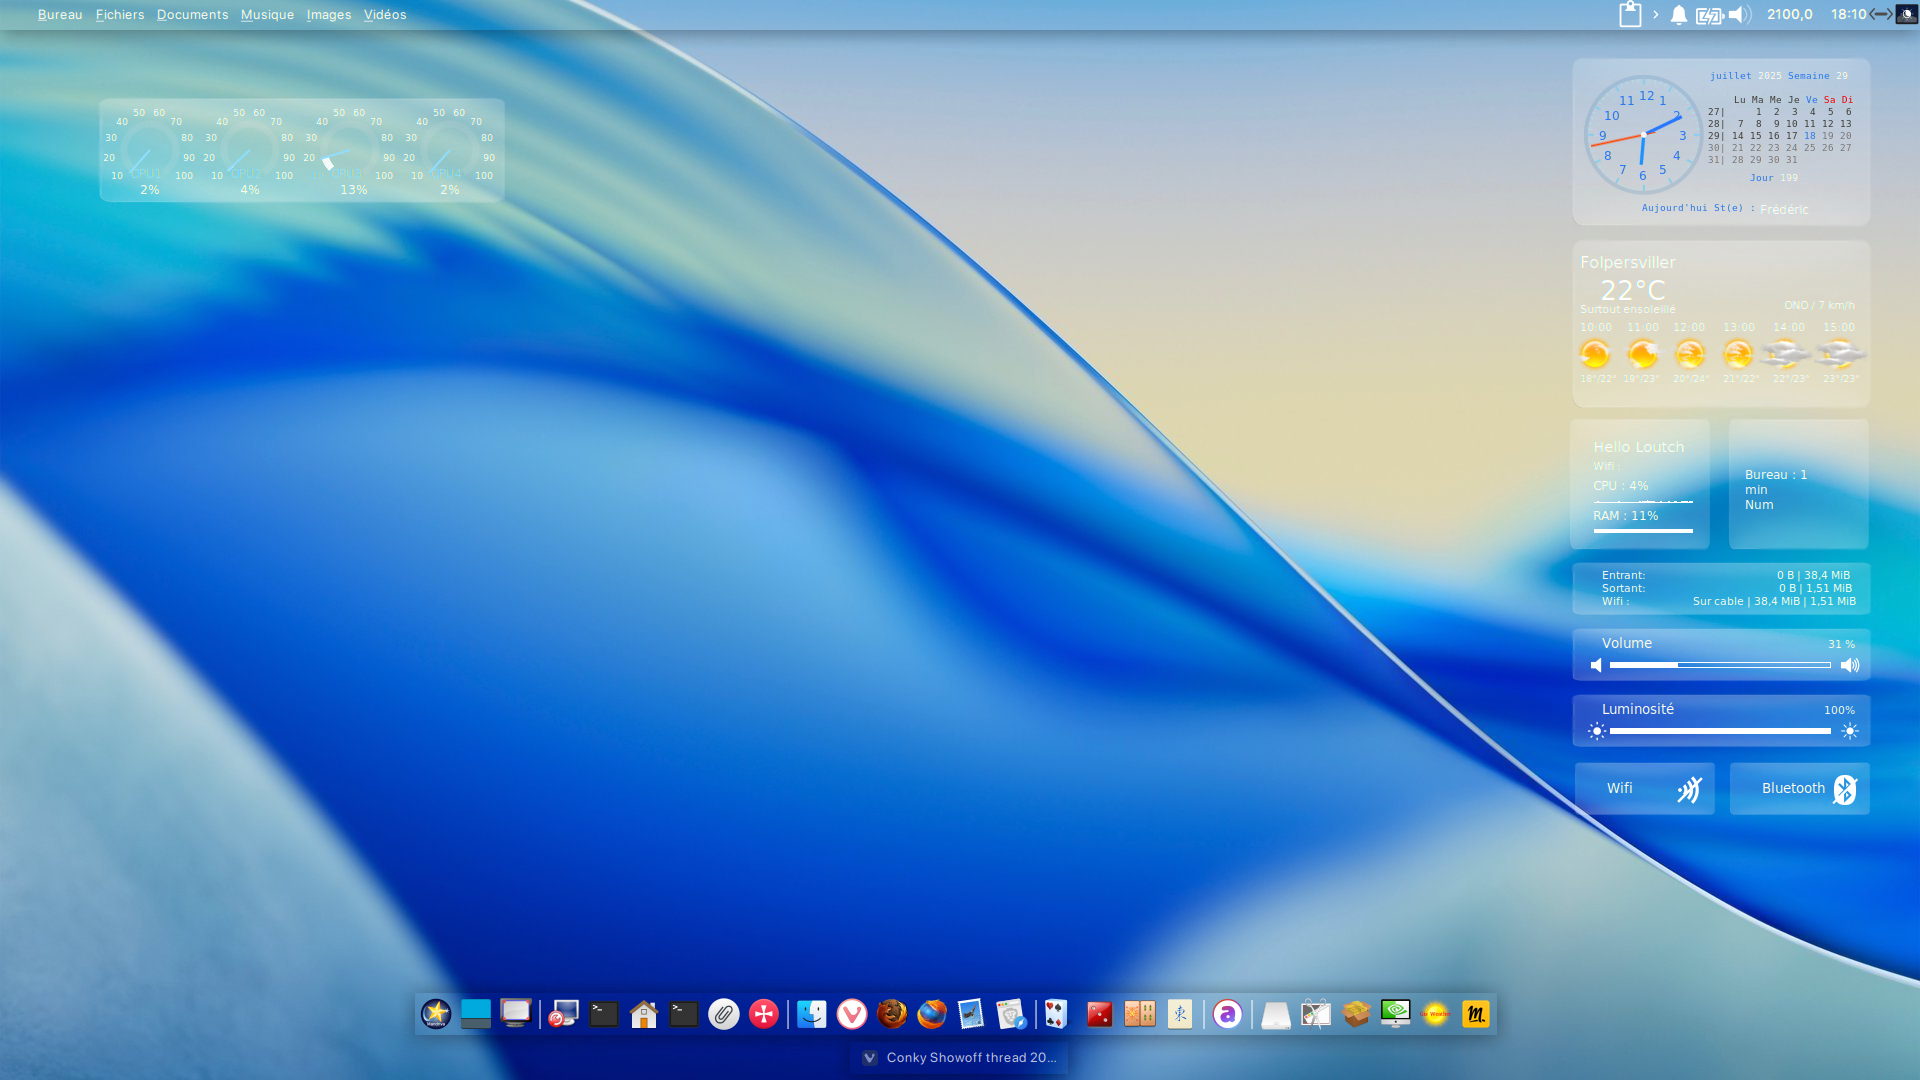Click the 'RAM : 11%' readout
The height and width of the screenshot is (1080, 1920).
coord(1625,516)
